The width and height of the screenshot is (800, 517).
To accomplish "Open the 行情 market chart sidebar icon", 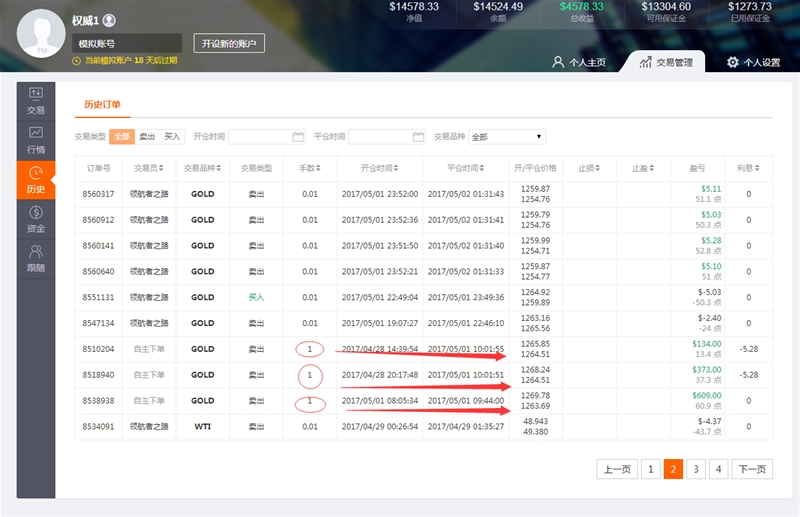I will coord(36,140).
